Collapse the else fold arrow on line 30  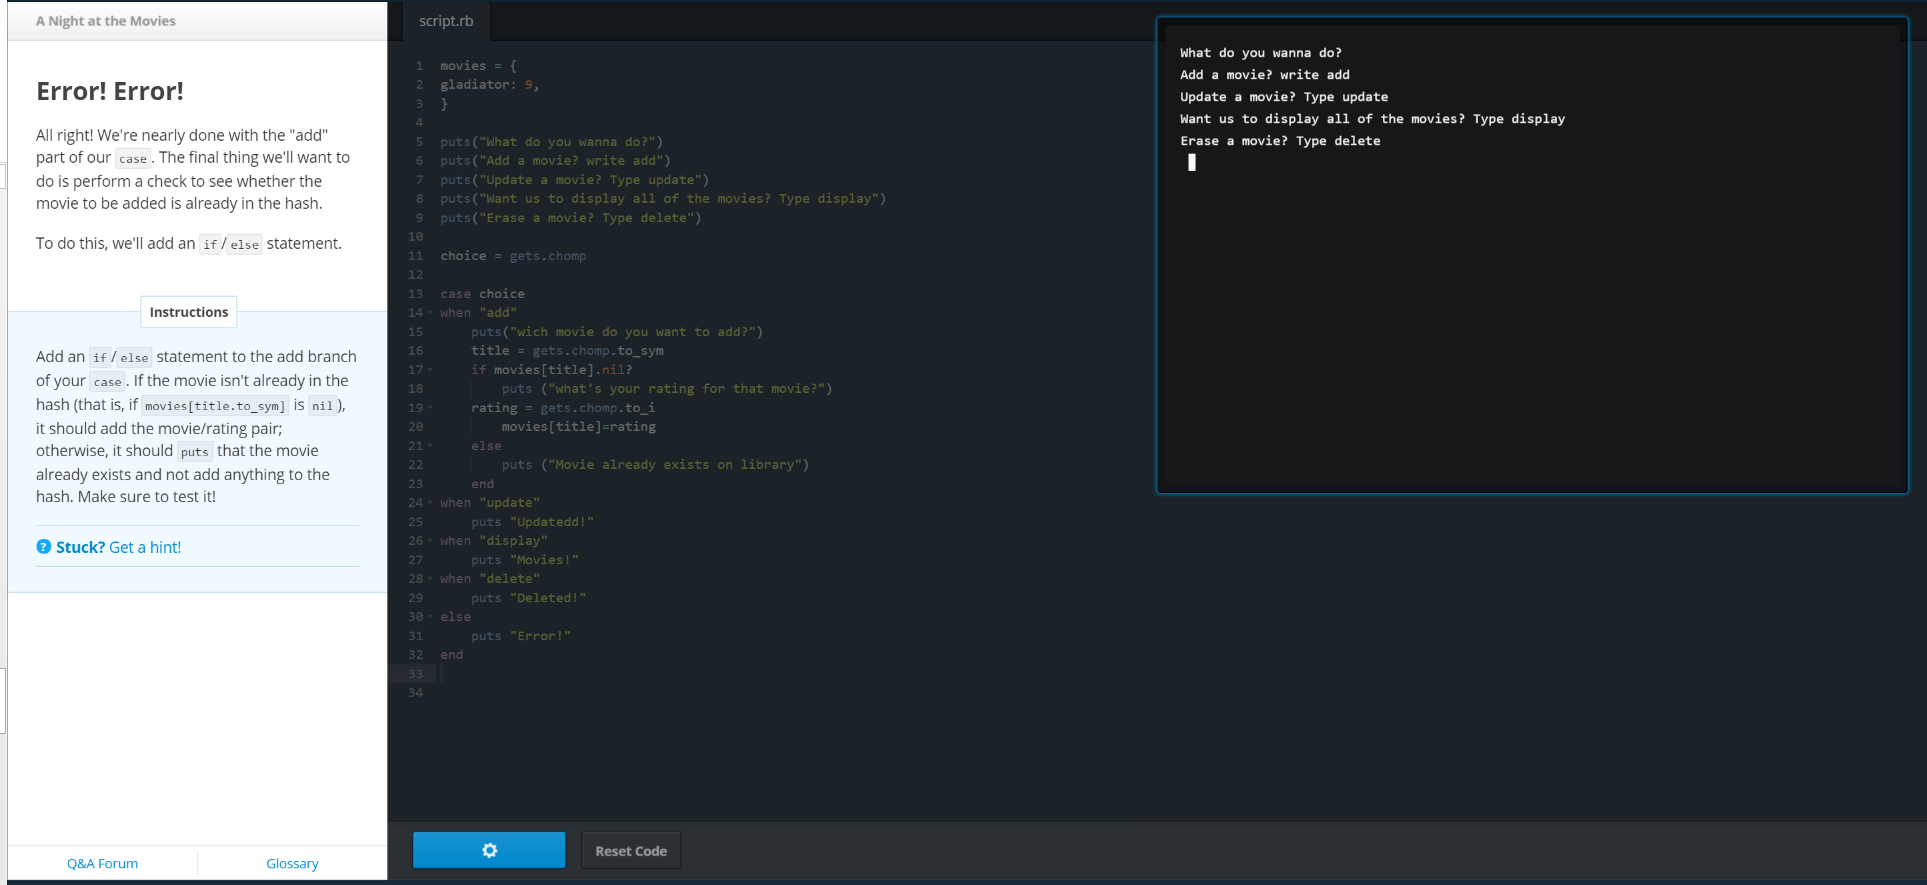(x=431, y=617)
